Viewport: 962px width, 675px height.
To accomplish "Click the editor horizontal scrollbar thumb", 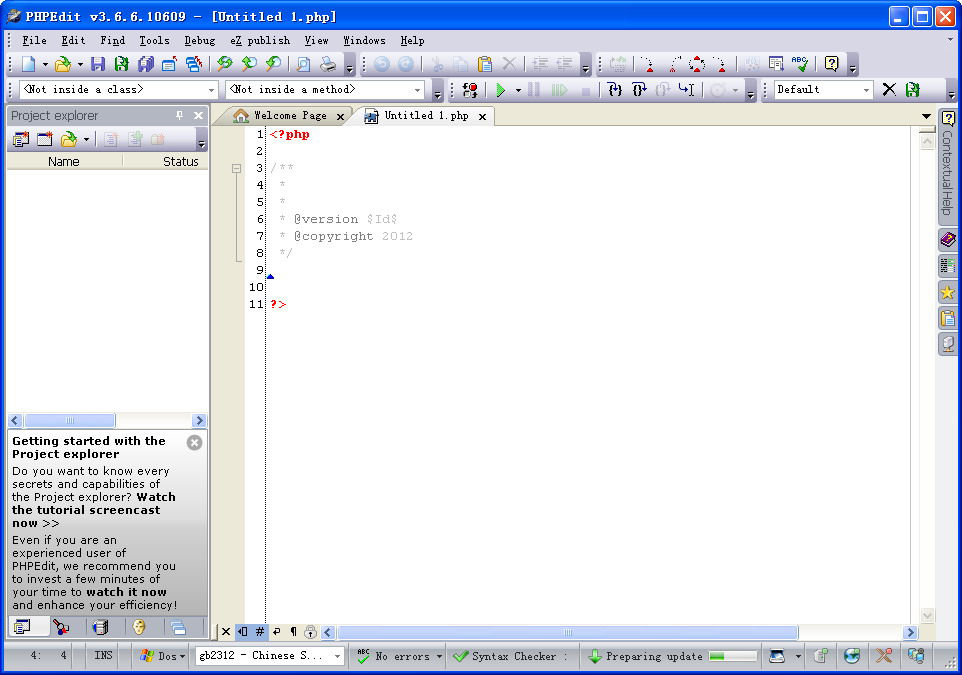I will (x=568, y=632).
